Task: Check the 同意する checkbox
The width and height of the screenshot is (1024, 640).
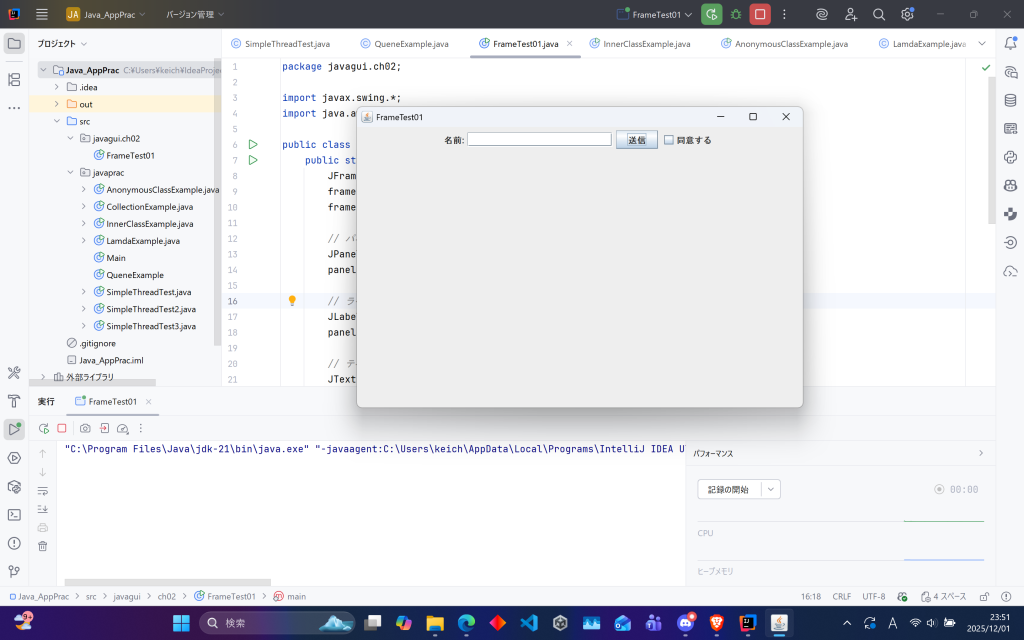Action: tap(669, 140)
